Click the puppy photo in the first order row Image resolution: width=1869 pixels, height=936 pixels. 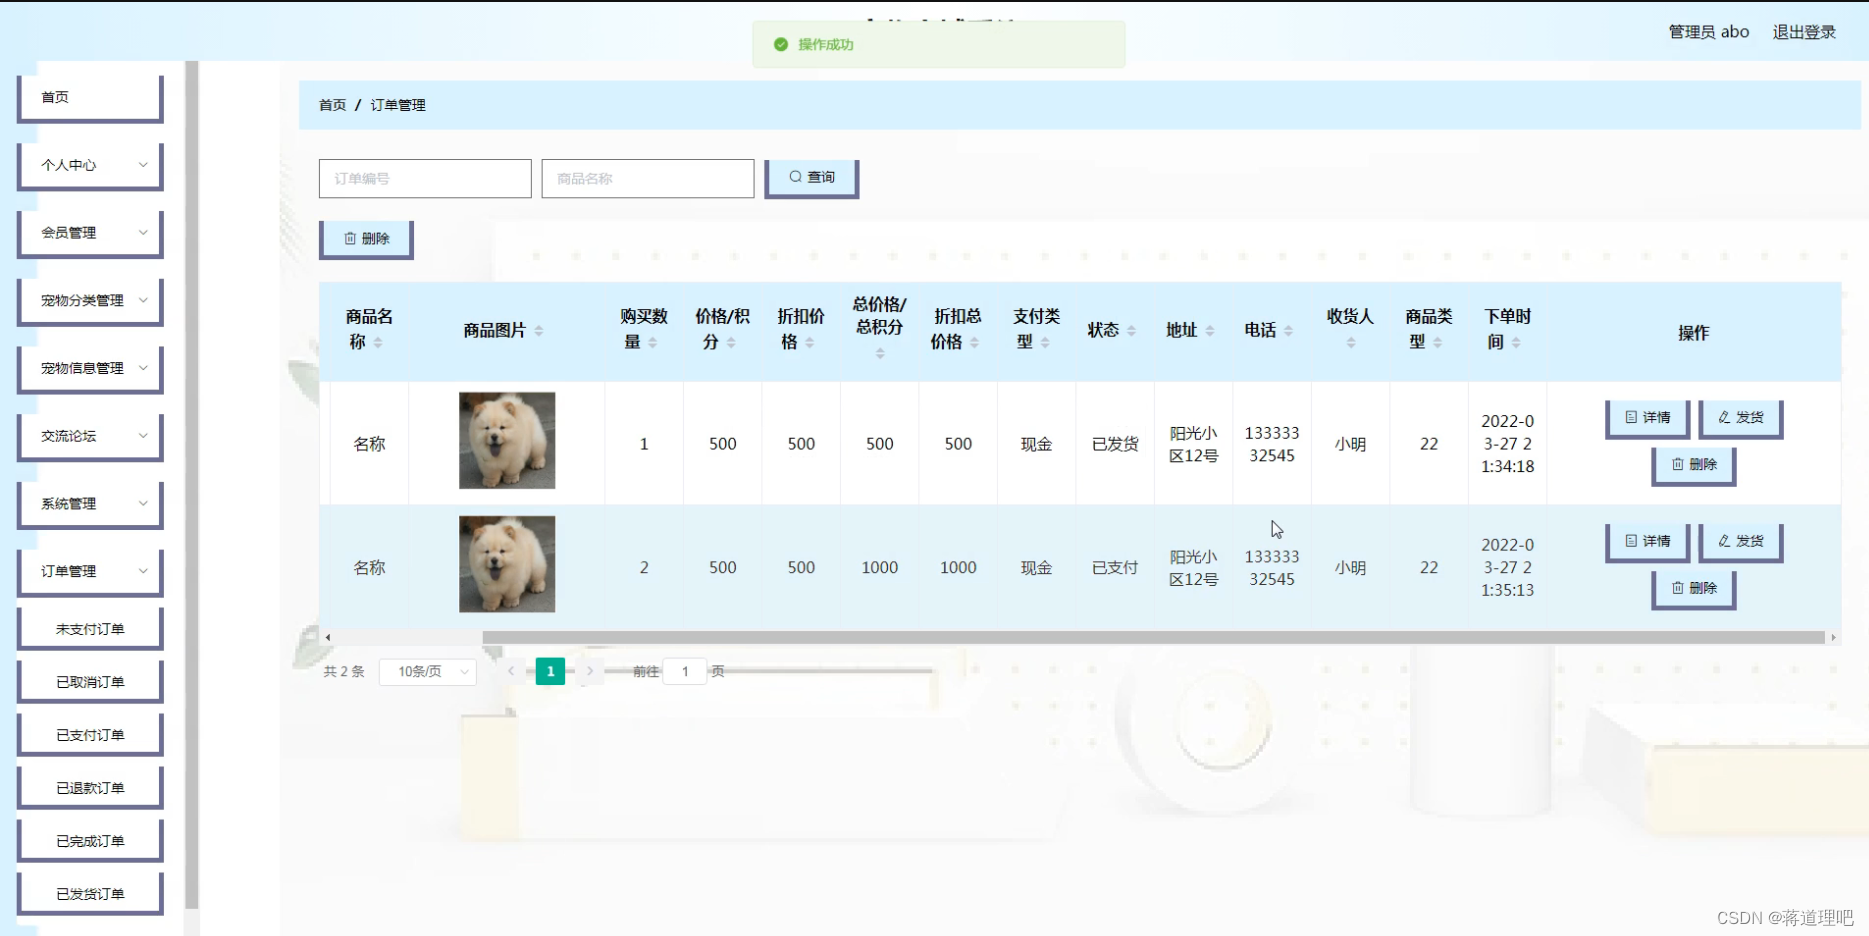[506, 440]
